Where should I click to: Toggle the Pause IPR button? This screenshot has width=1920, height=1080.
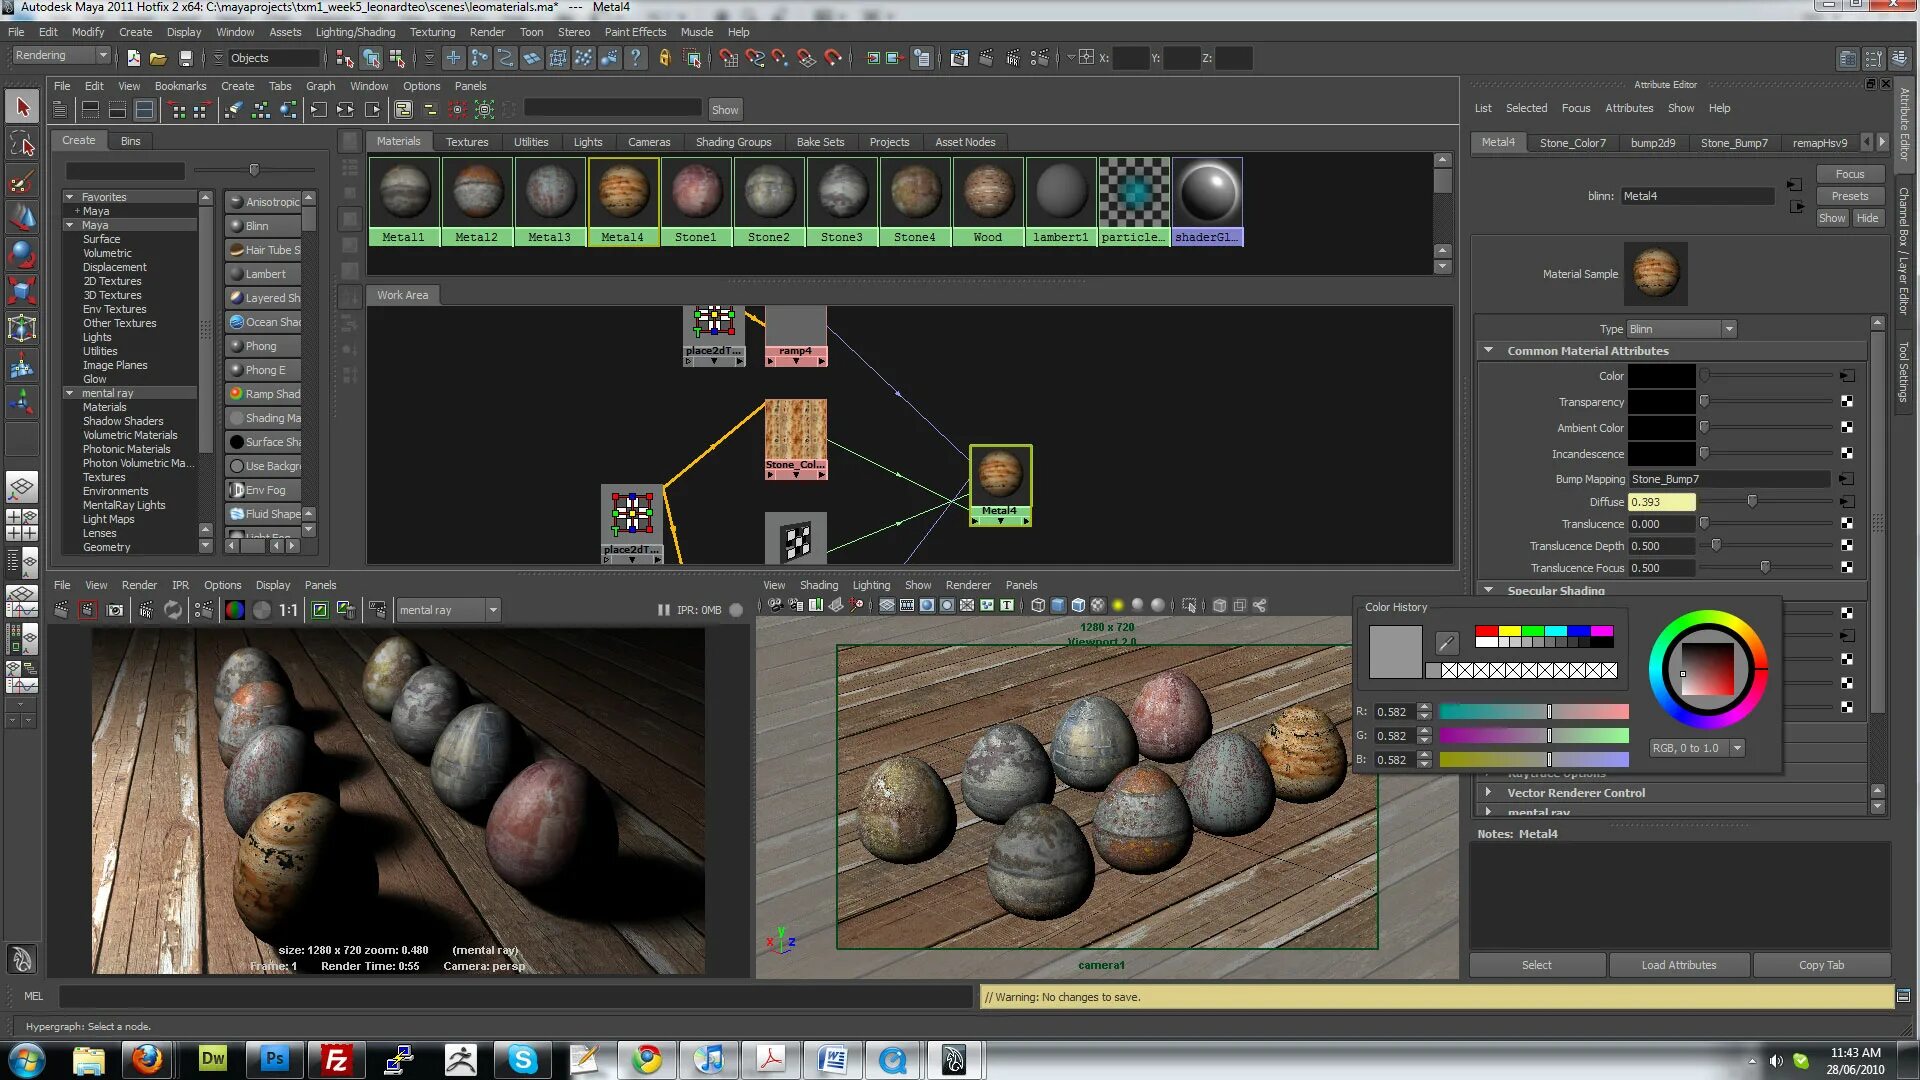(663, 610)
